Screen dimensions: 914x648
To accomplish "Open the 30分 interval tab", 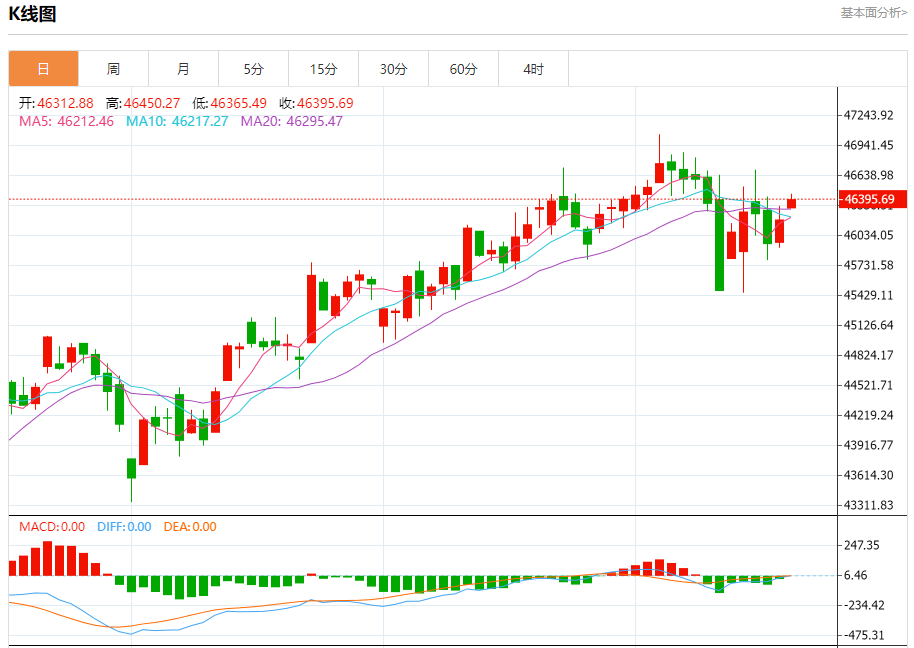I will tap(393, 69).
